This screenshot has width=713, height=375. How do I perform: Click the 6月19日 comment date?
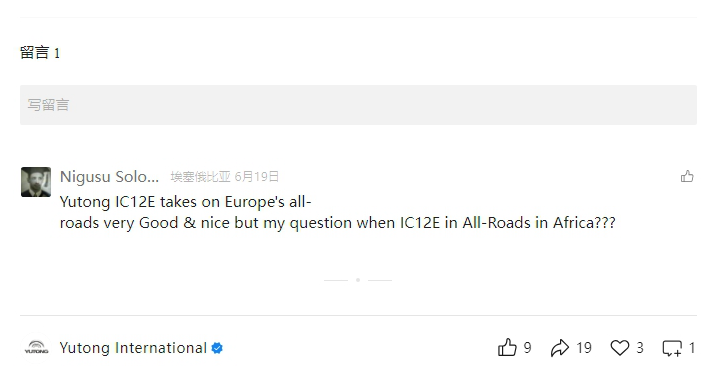[x=256, y=177]
